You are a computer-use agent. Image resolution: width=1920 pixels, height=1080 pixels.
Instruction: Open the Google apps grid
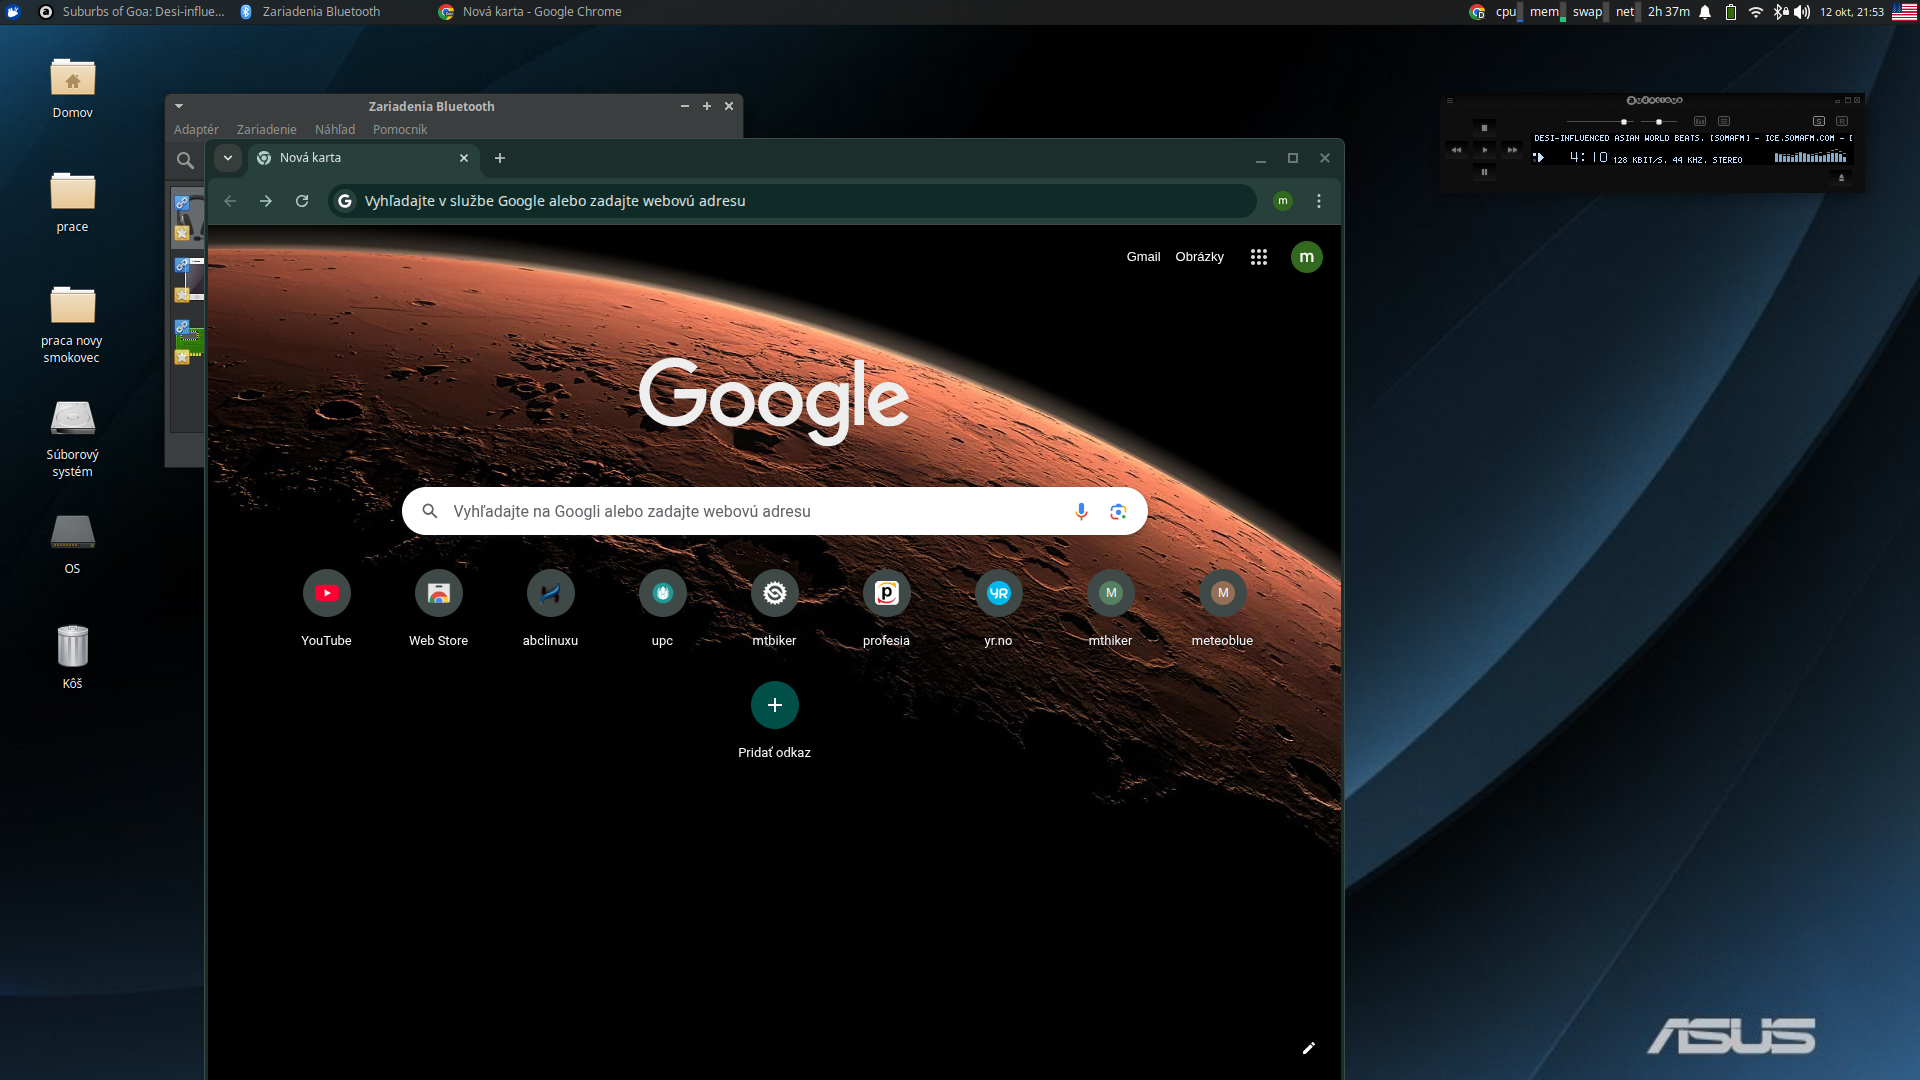(x=1258, y=257)
